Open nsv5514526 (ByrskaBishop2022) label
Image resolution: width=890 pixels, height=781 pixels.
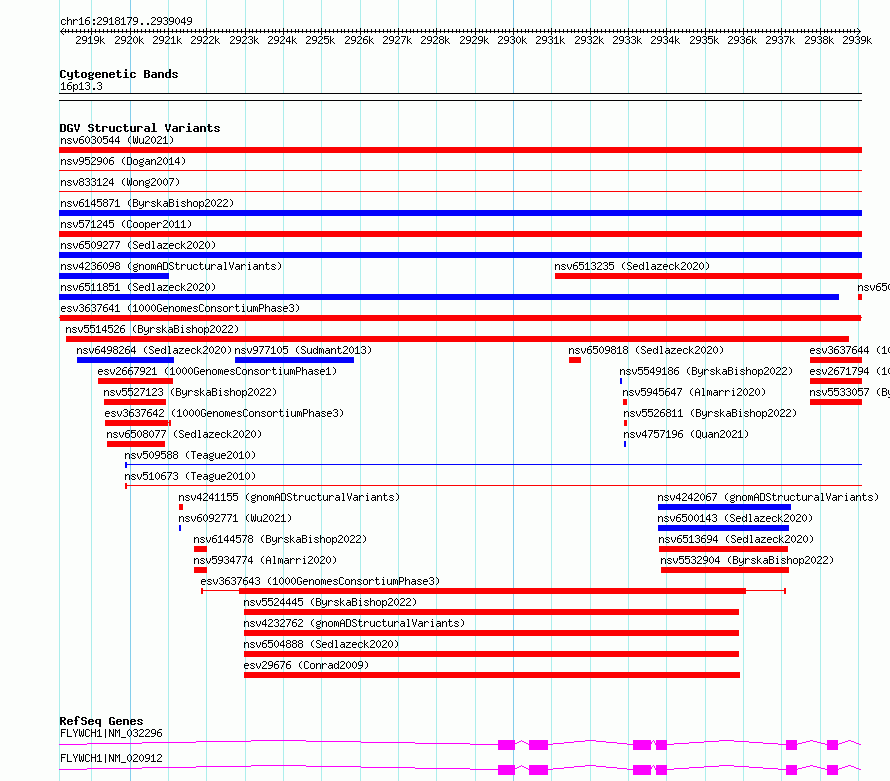[152, 329]
